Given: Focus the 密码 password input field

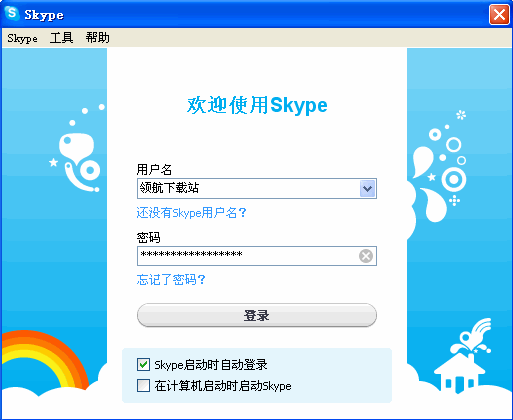Looking at the screenshot, I should pyautogui.click(x=257, y=256).
